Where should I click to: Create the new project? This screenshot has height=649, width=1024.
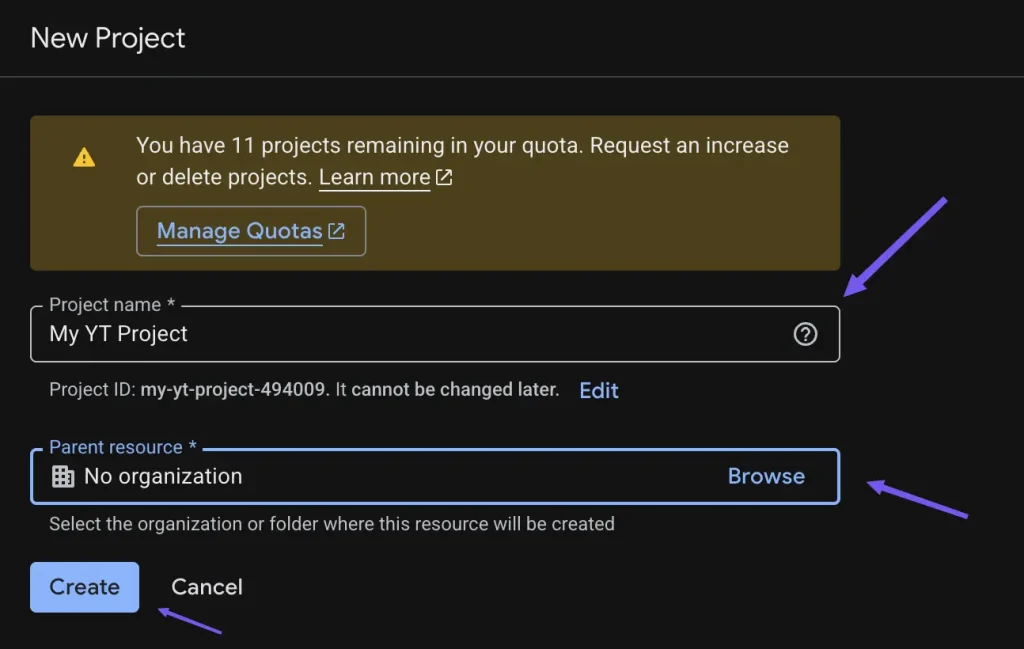[x=84, y=587]
